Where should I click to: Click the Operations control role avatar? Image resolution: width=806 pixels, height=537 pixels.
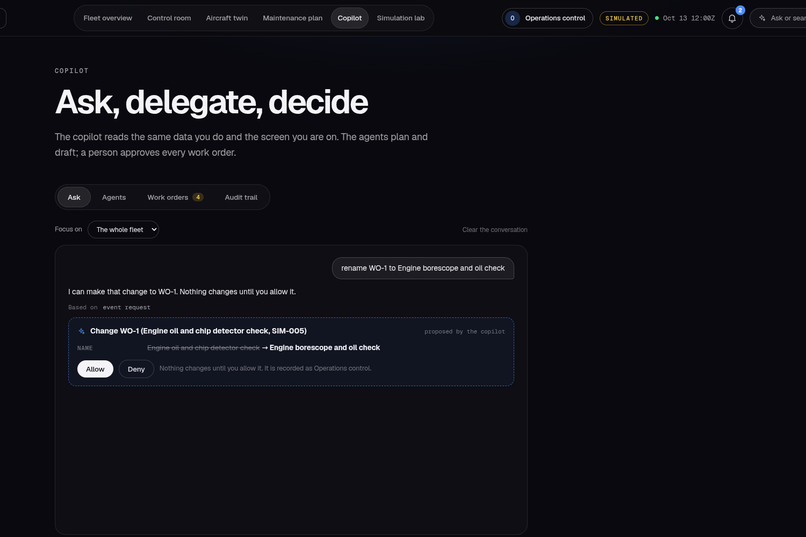pyautogui.click(x=512, y=18)
